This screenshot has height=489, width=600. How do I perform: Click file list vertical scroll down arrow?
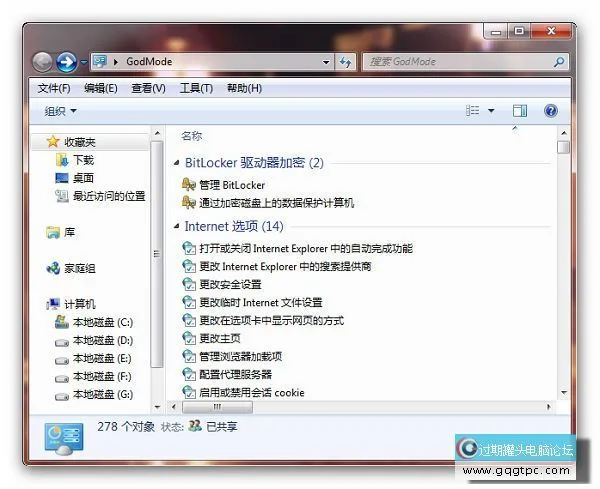point(564,393)
